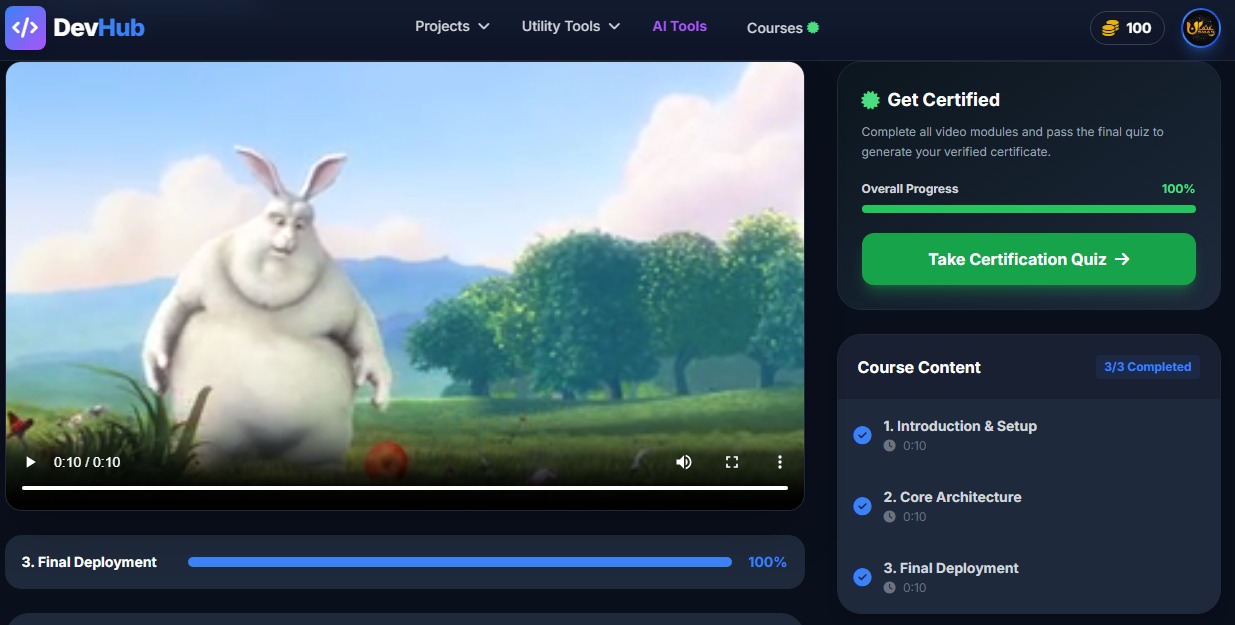Expand the Projects dropdown menu
Image resolution: width=1235 pixels, height=625 pixels.
[x=452, y=26]
